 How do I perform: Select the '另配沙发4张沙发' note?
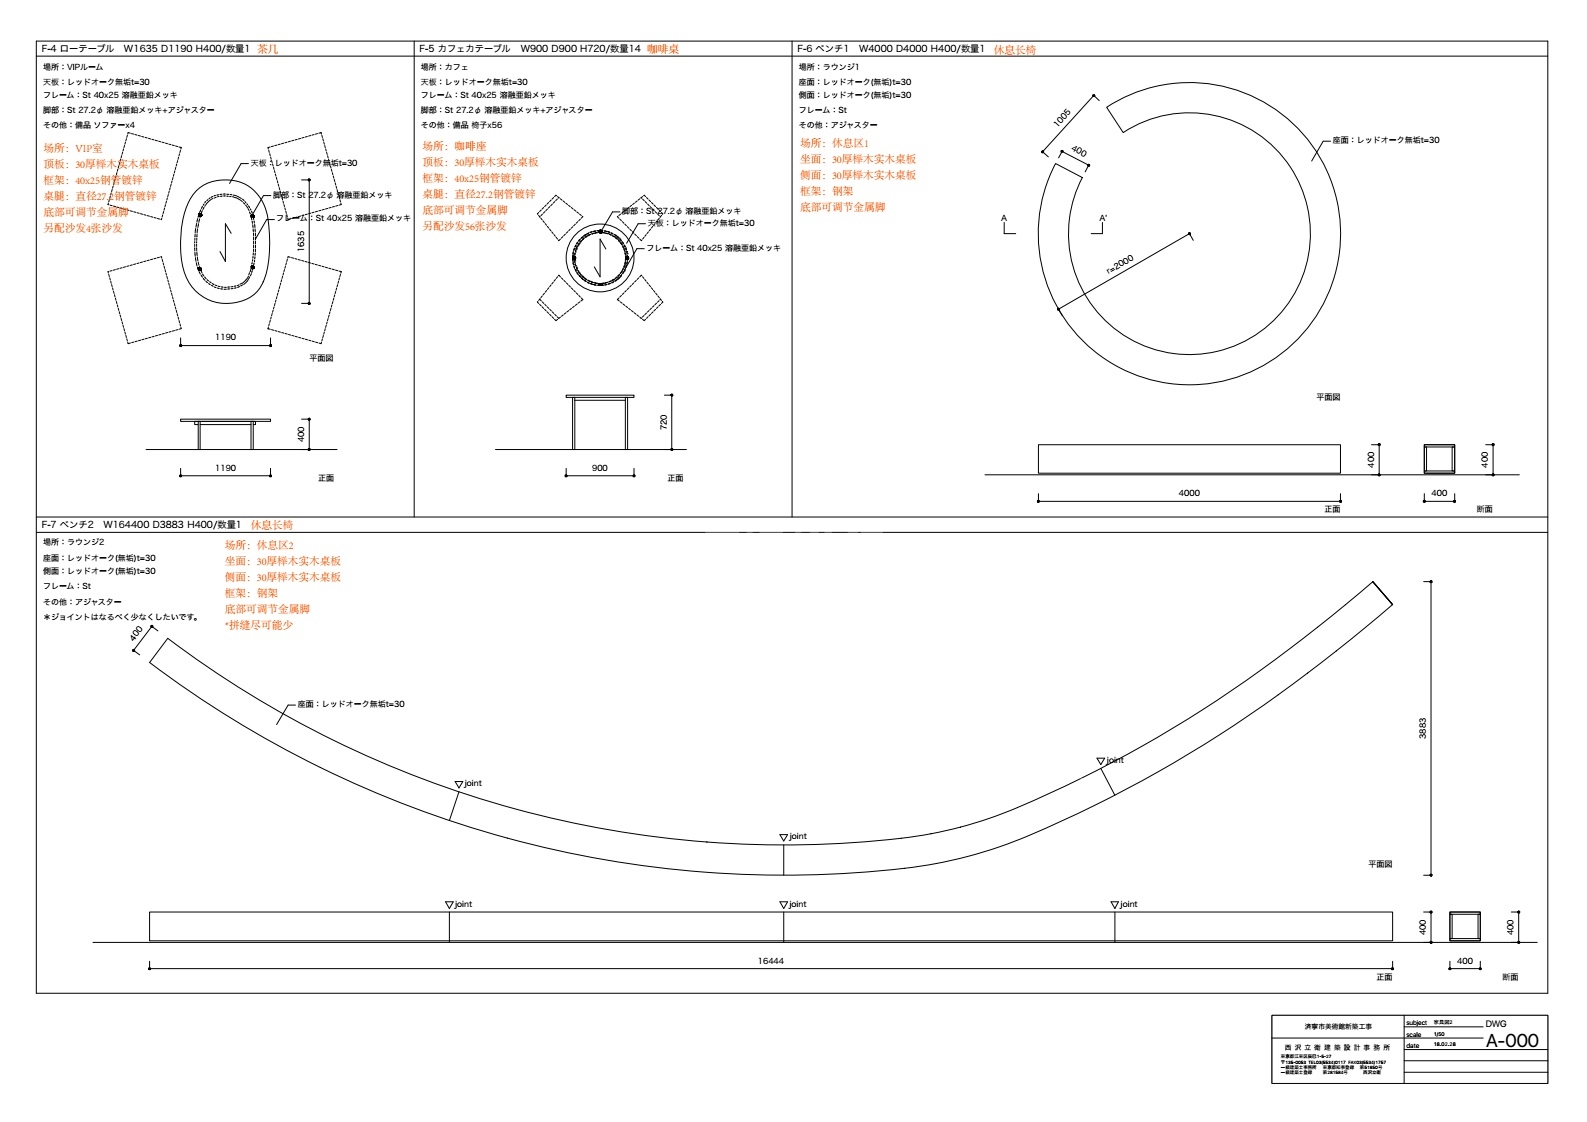[82, 228]
